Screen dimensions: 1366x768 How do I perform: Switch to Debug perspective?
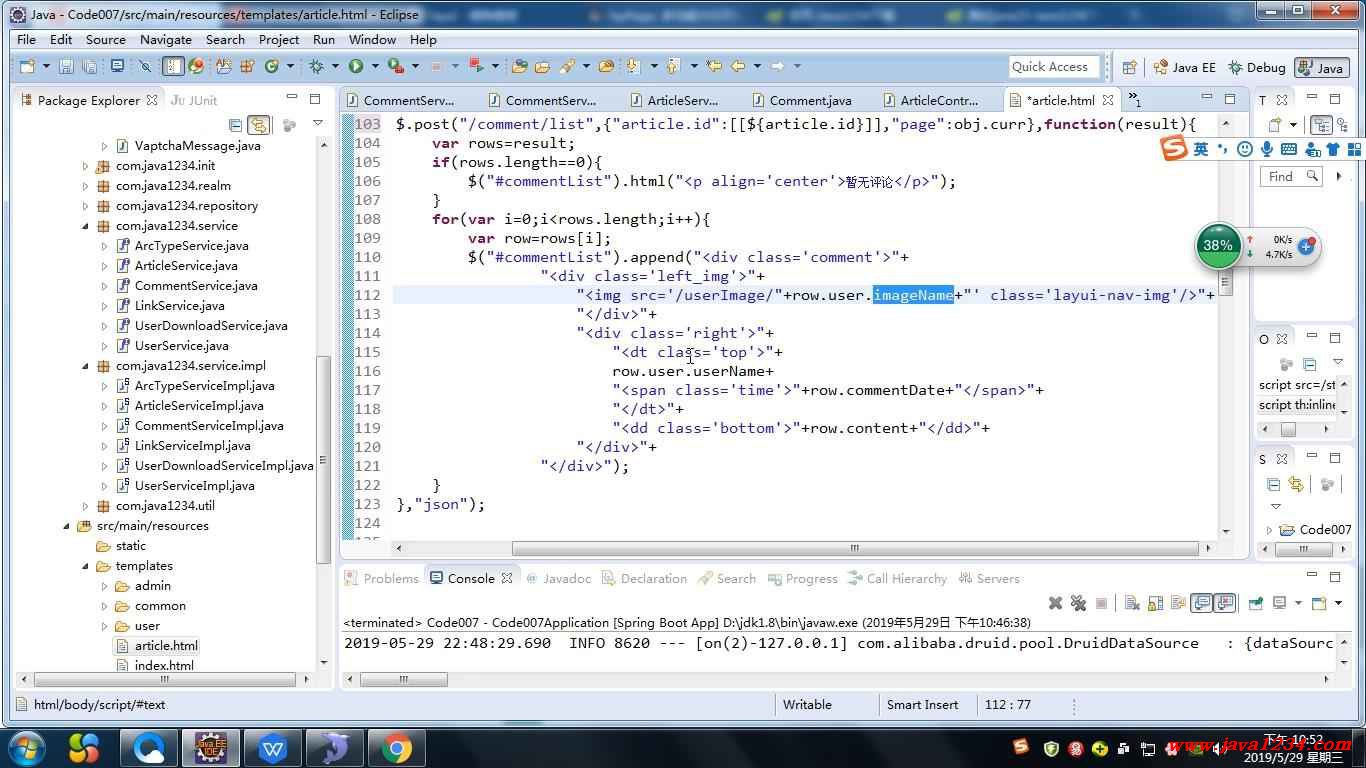point(1256,67)
